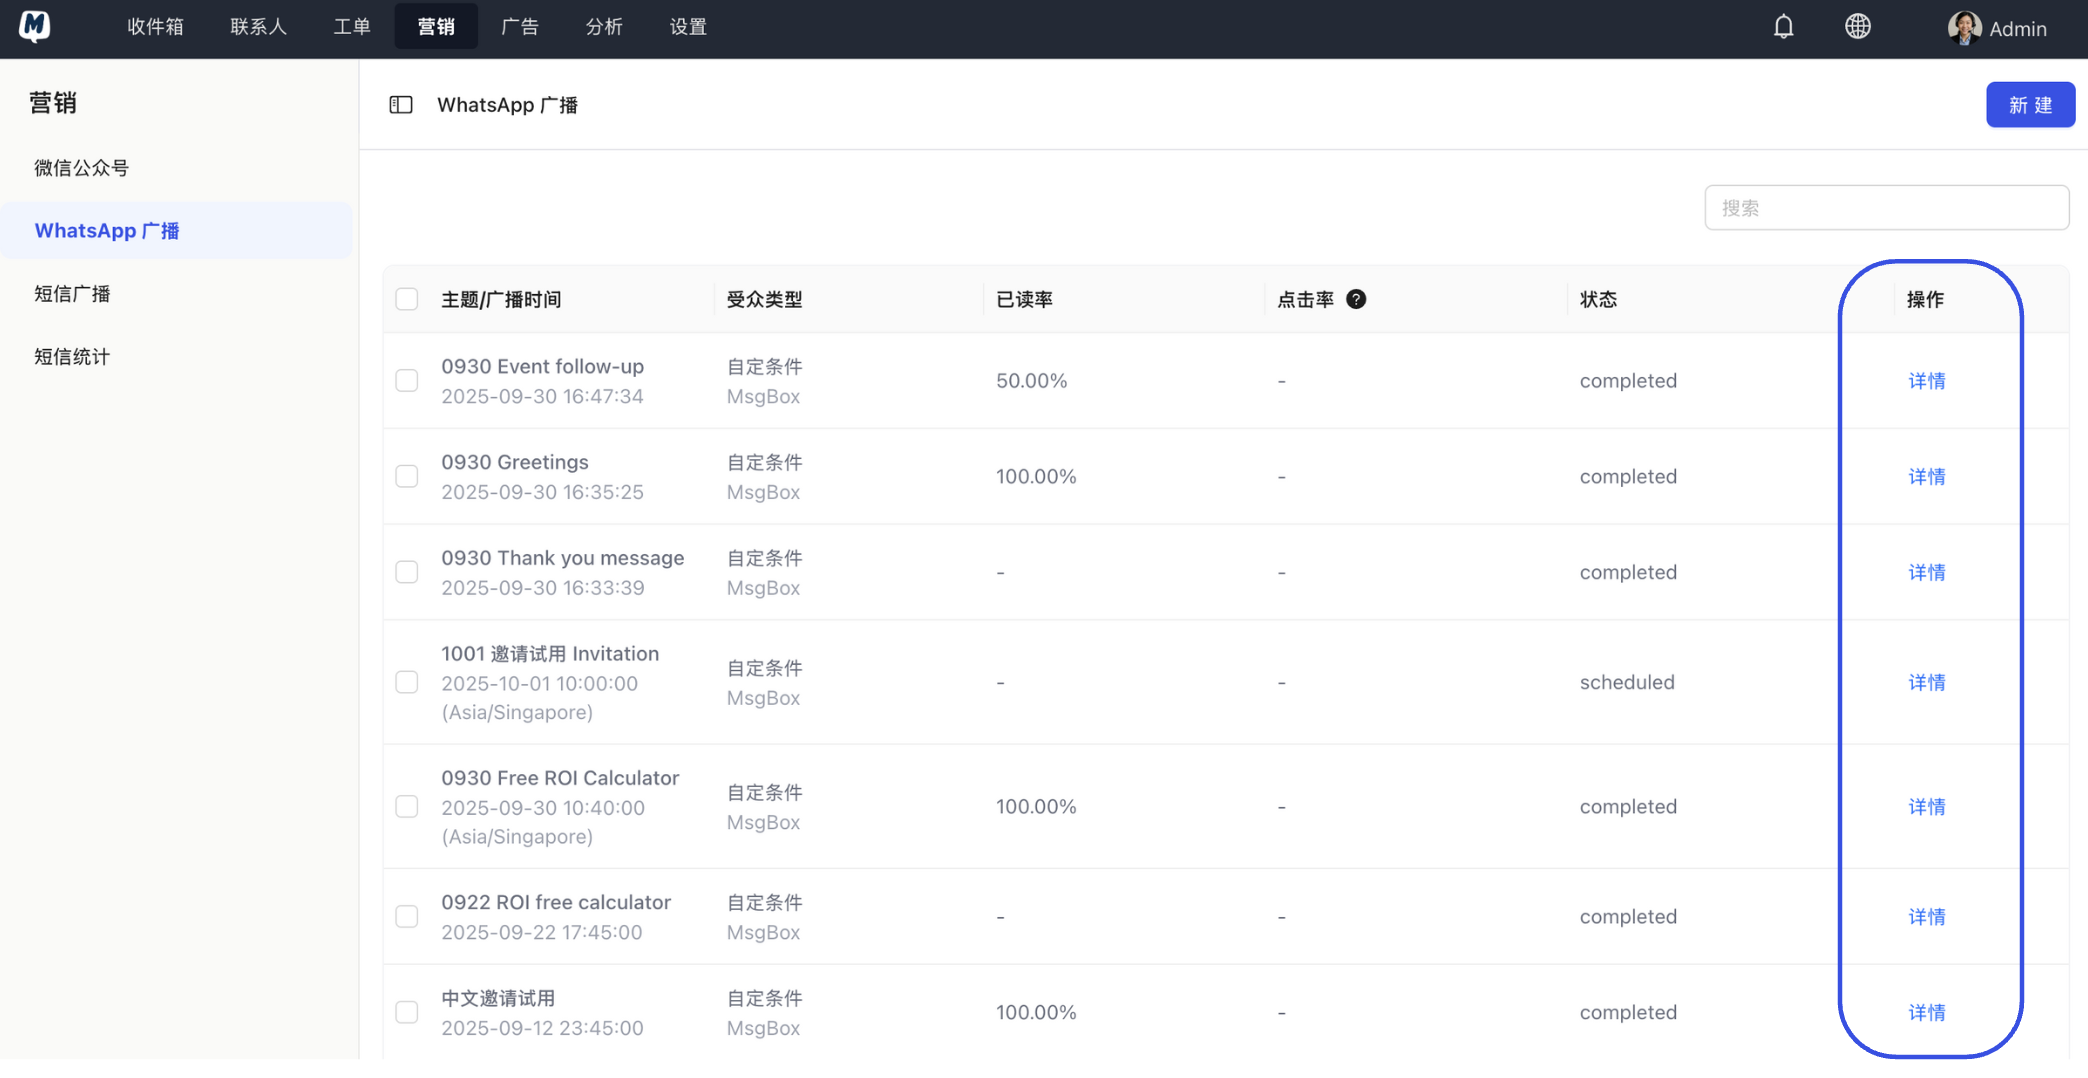Check the 0930 Greetings row checkbox
Image resolution: width=2088 pixels, height=1078 pixels.
pyautogui.click(x=407, y=476)
